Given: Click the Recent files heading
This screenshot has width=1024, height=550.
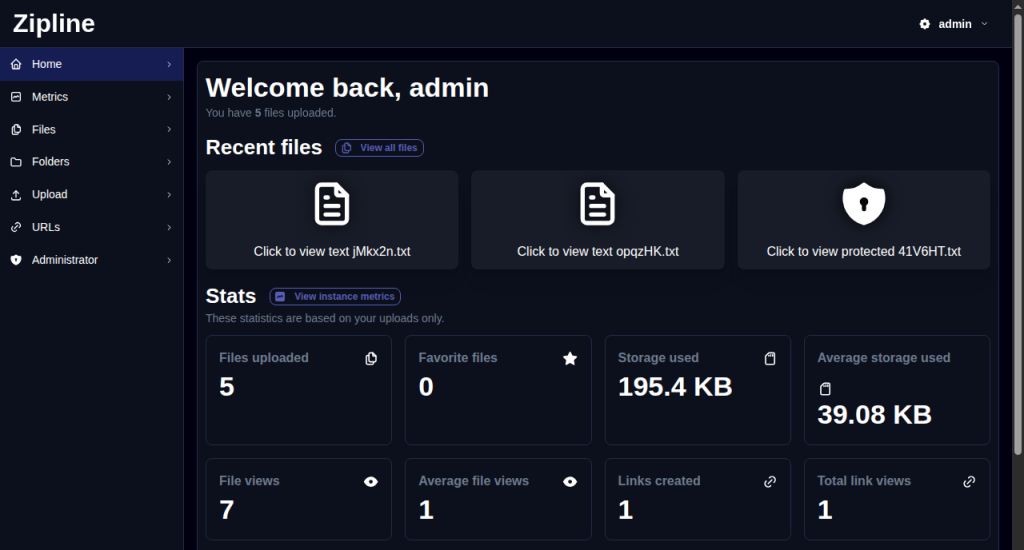Looking at the screenshot, I should pos(264,148).
